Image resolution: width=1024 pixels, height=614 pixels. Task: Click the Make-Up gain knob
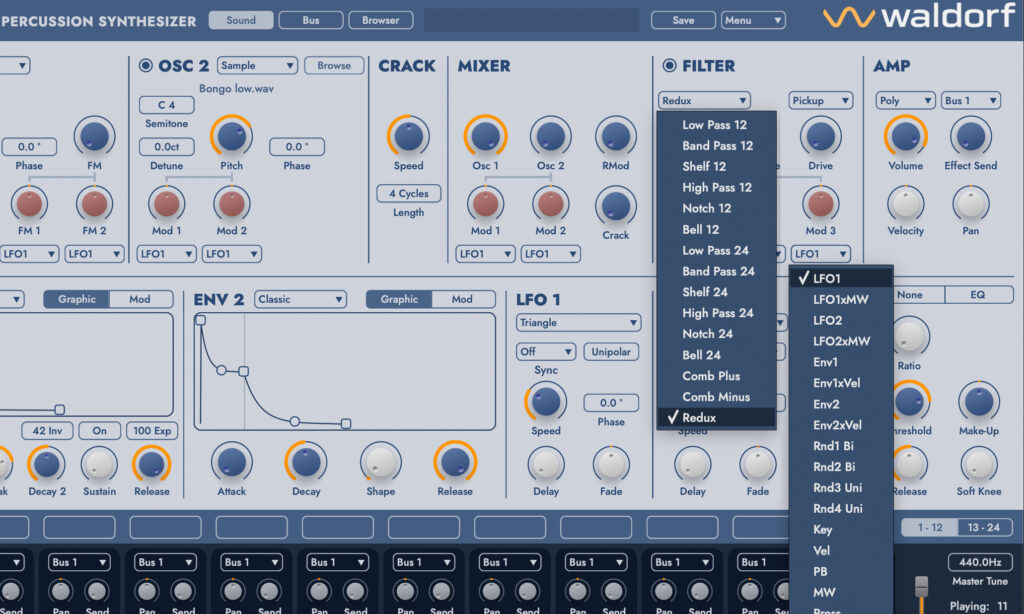(978, 402)
